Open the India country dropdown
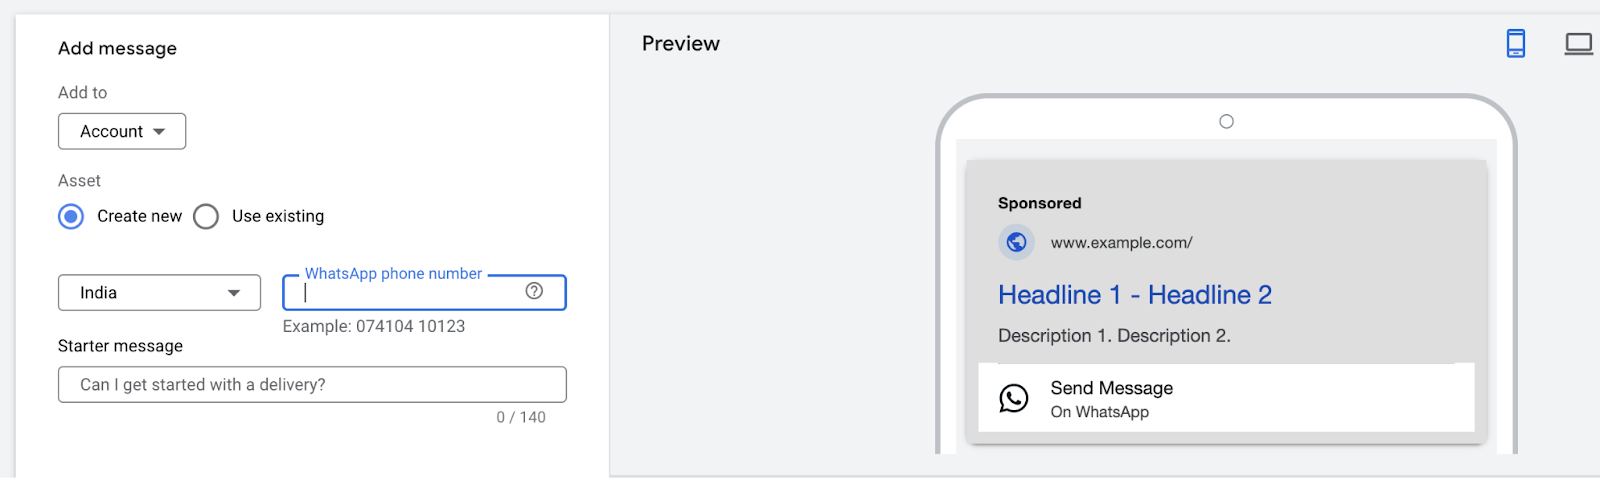 coord(159,293)
